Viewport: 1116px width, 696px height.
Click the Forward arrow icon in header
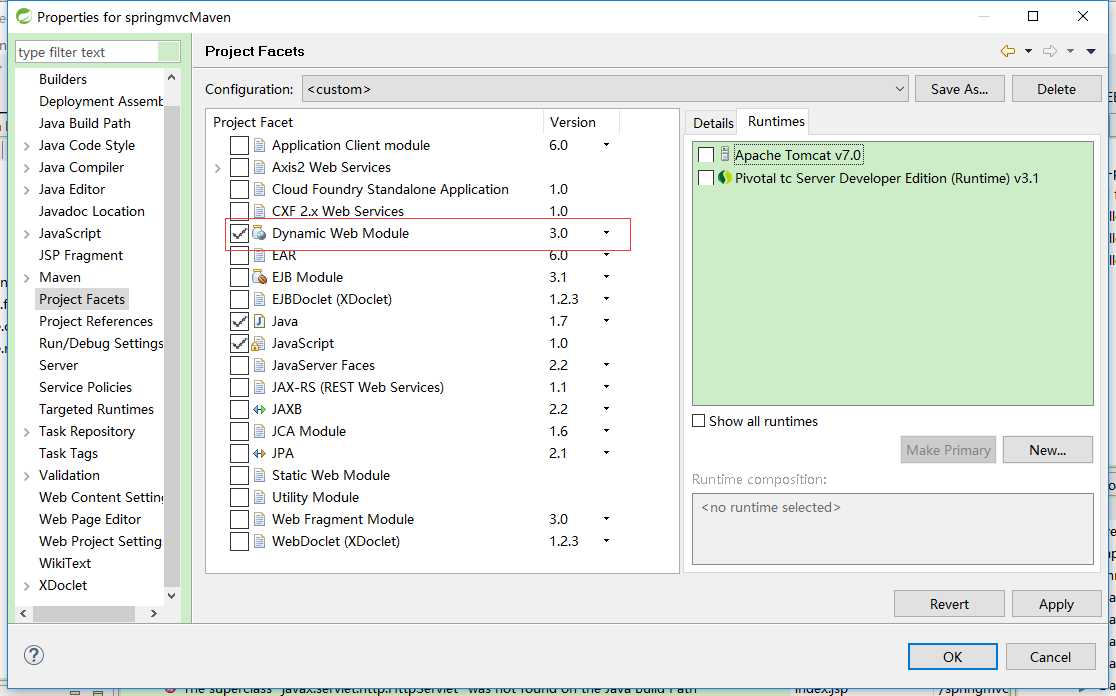(1050, 51)
